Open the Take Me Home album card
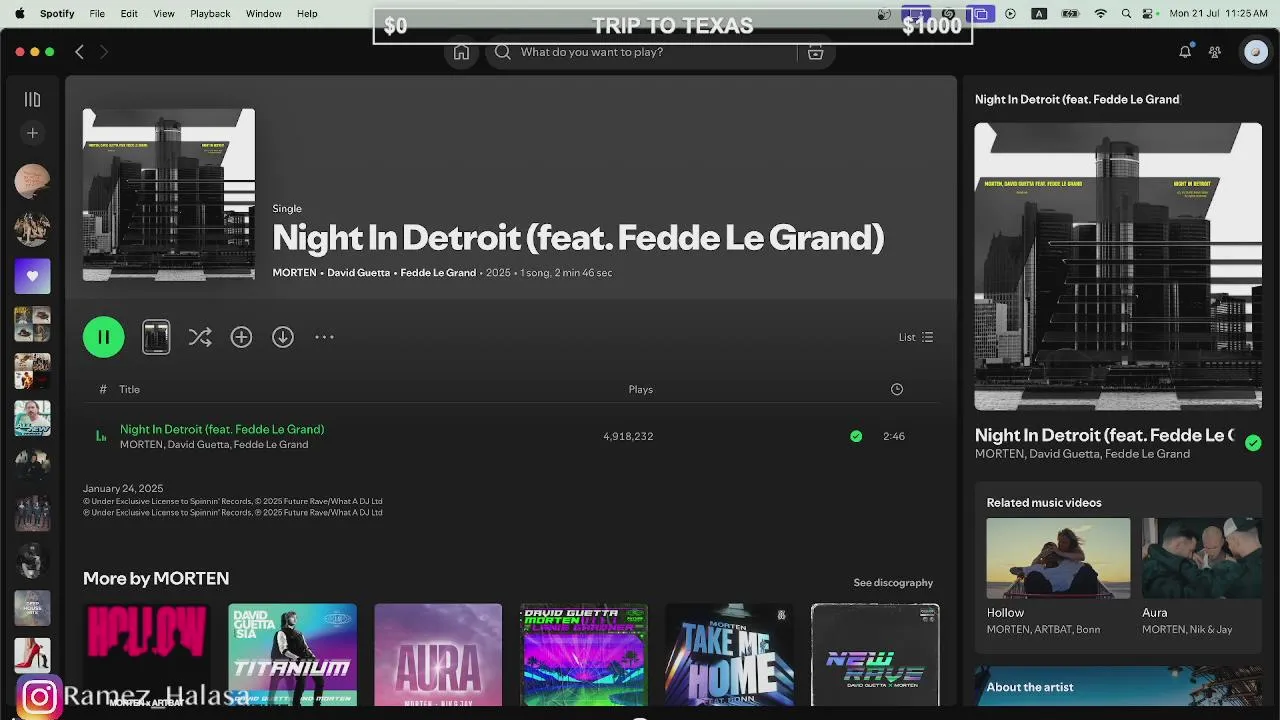This screenshot has height=720, width=1280. [730, 654]
